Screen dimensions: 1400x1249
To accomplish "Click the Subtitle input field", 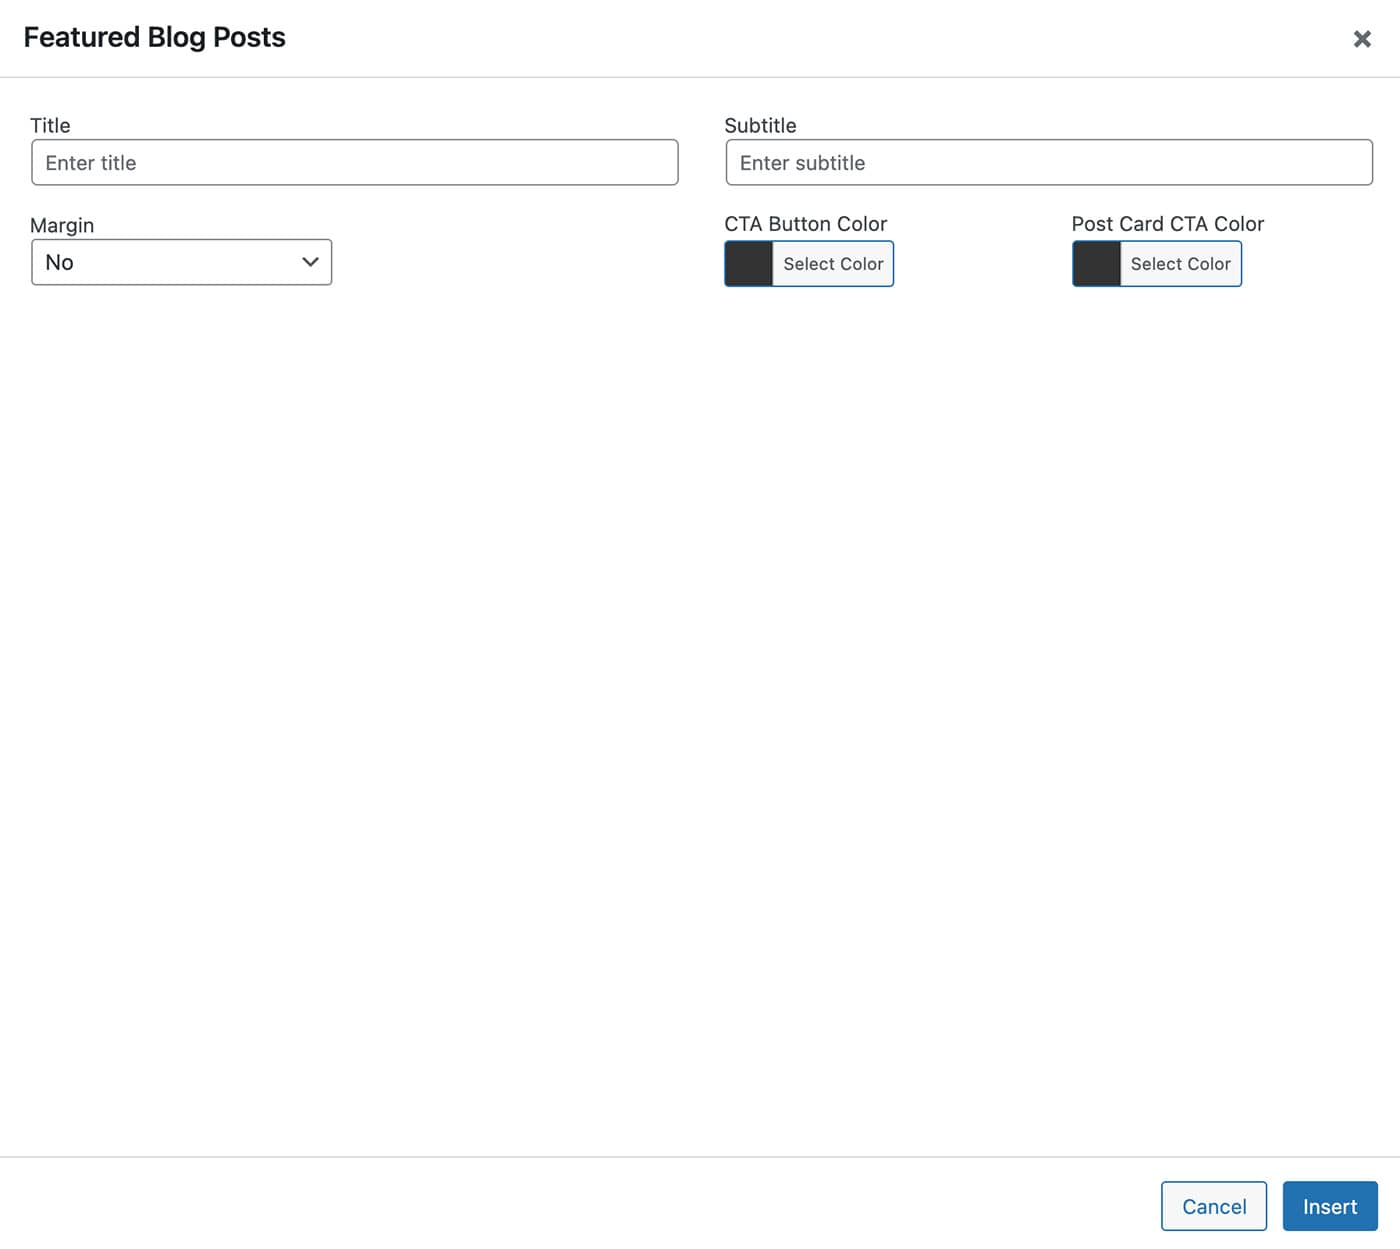I will tap(1048, 163).
